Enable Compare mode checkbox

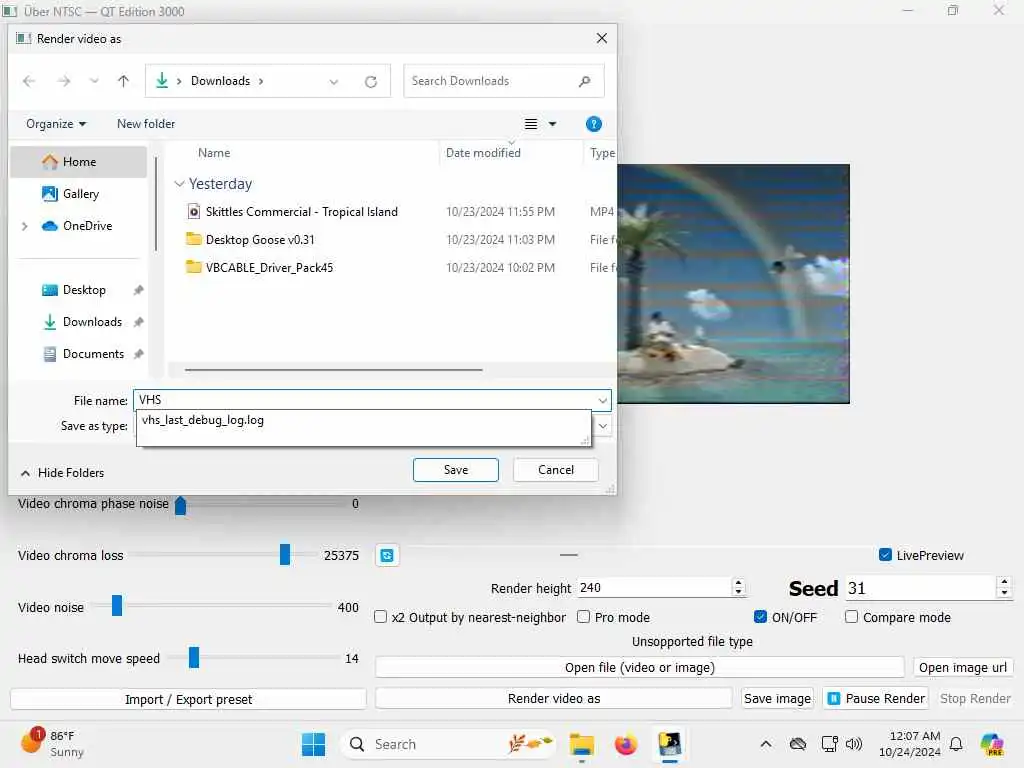[x=851, y=617]
